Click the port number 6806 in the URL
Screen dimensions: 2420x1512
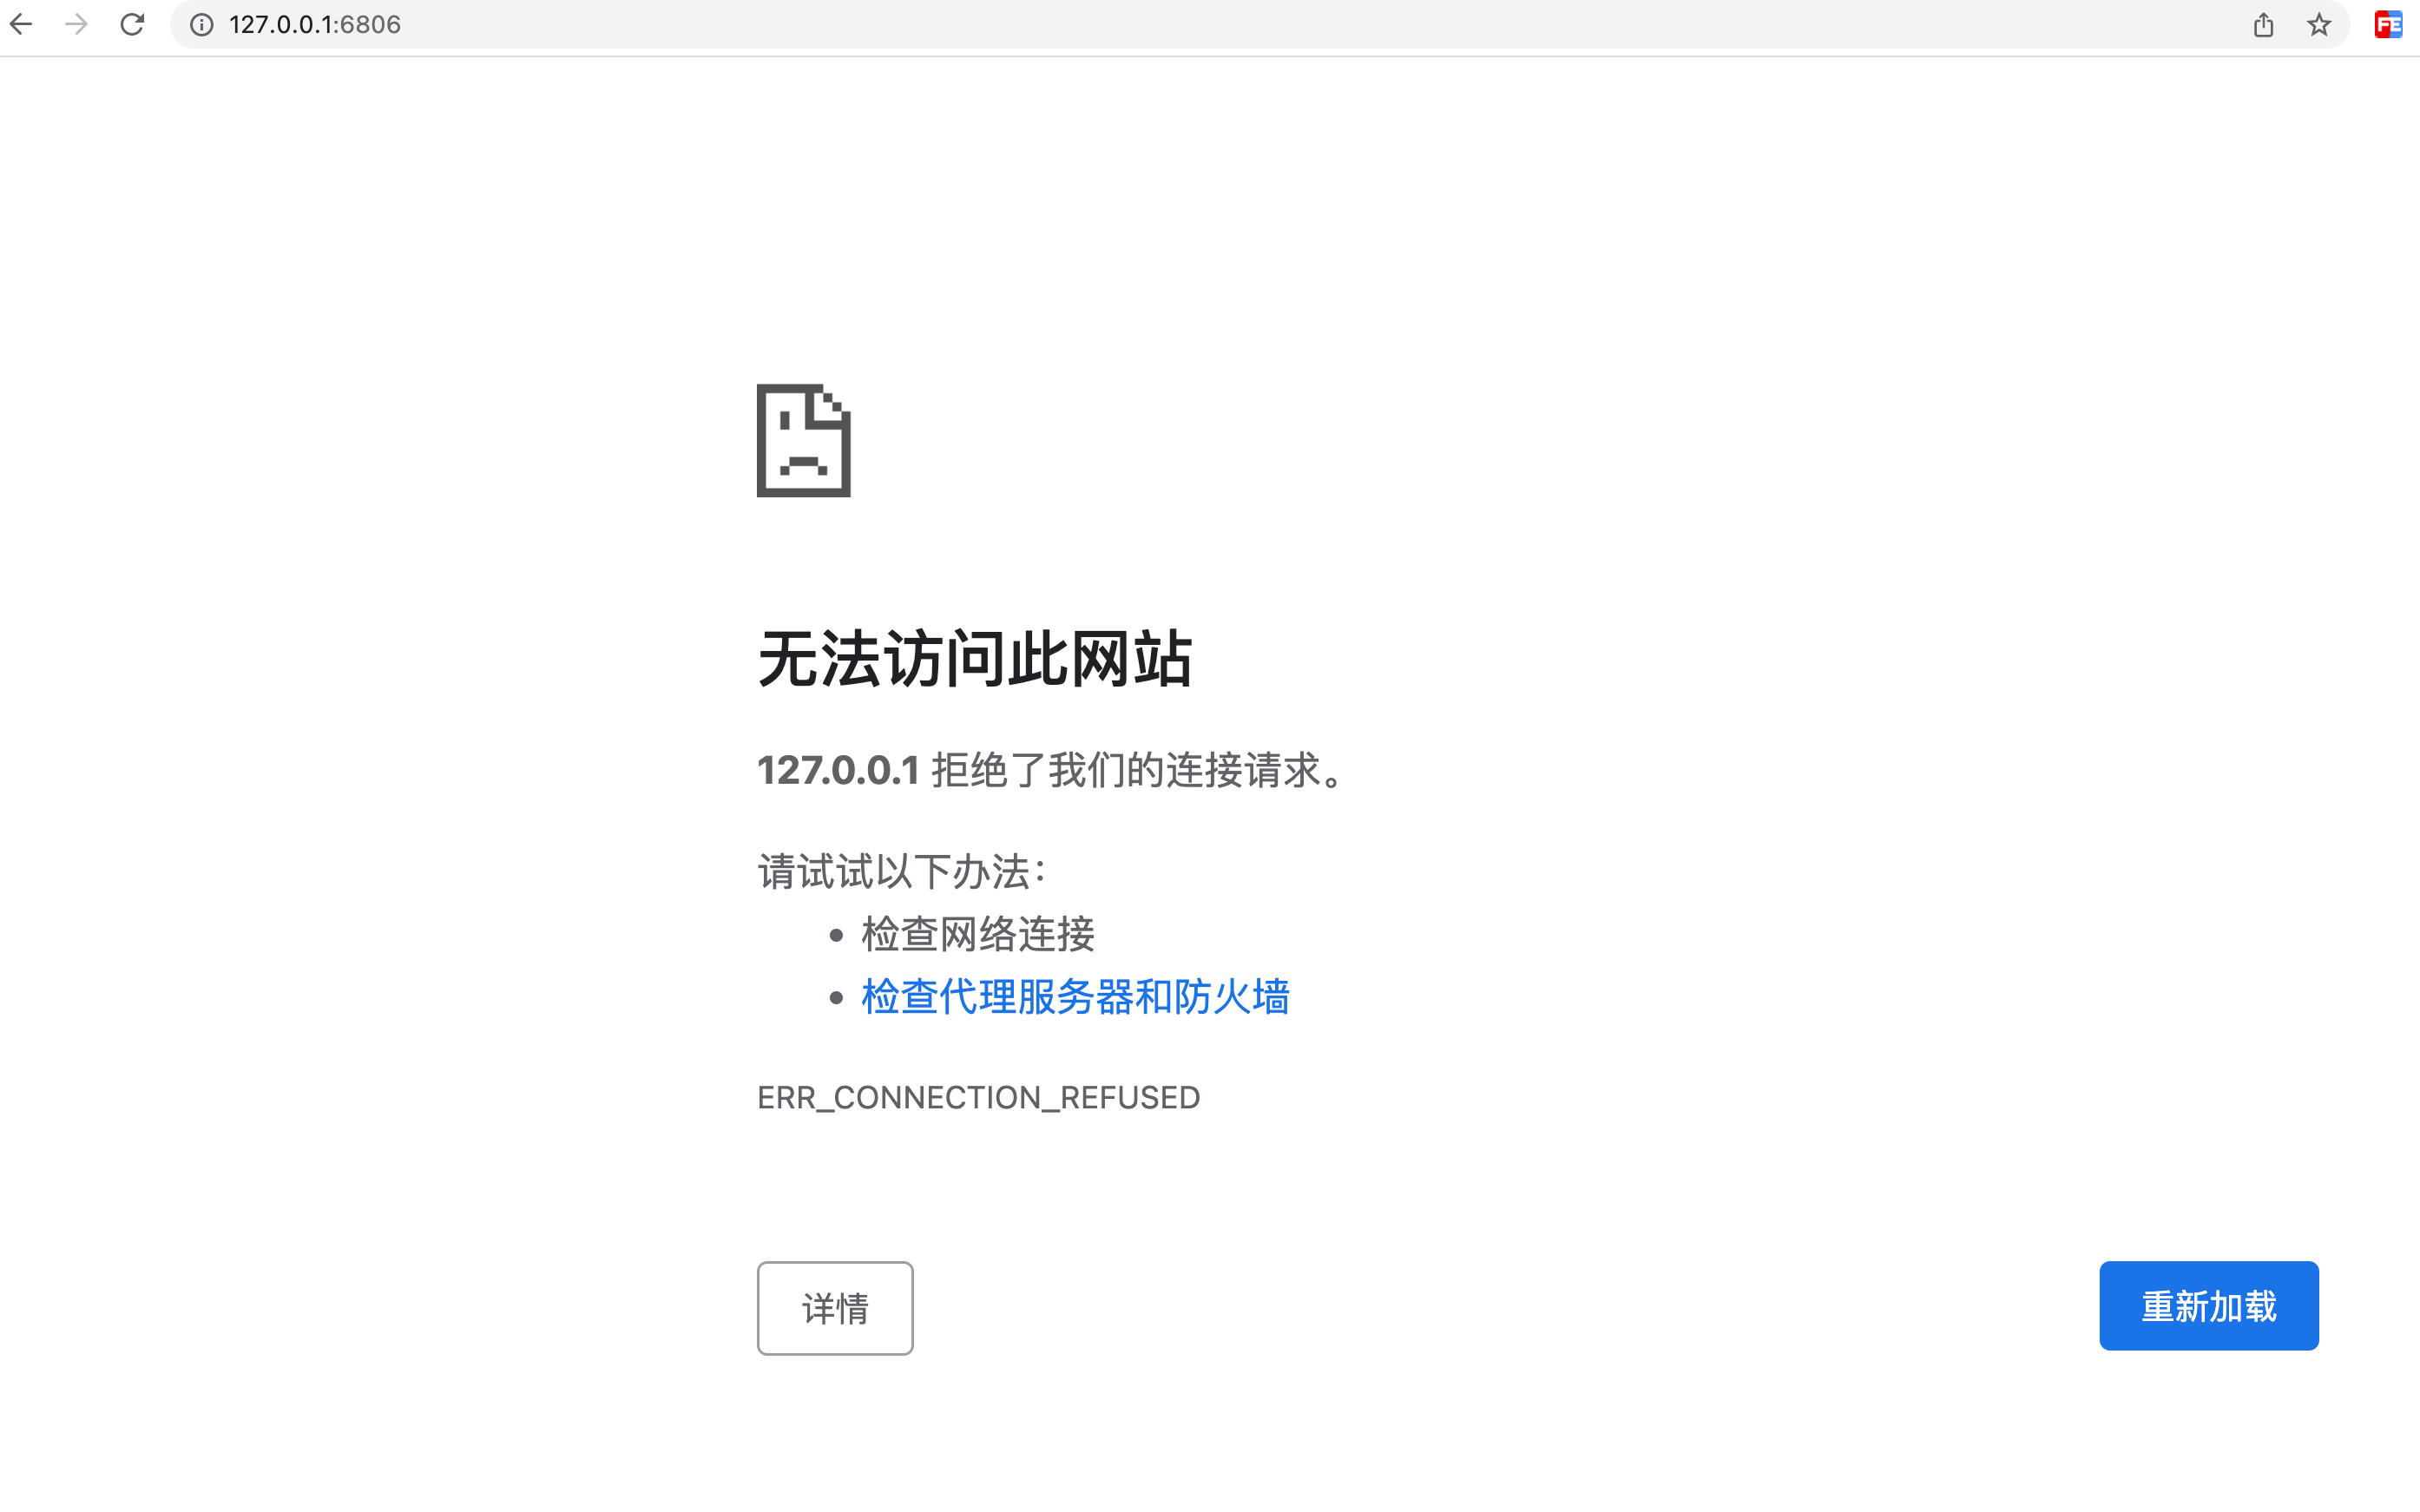(371, 25)
